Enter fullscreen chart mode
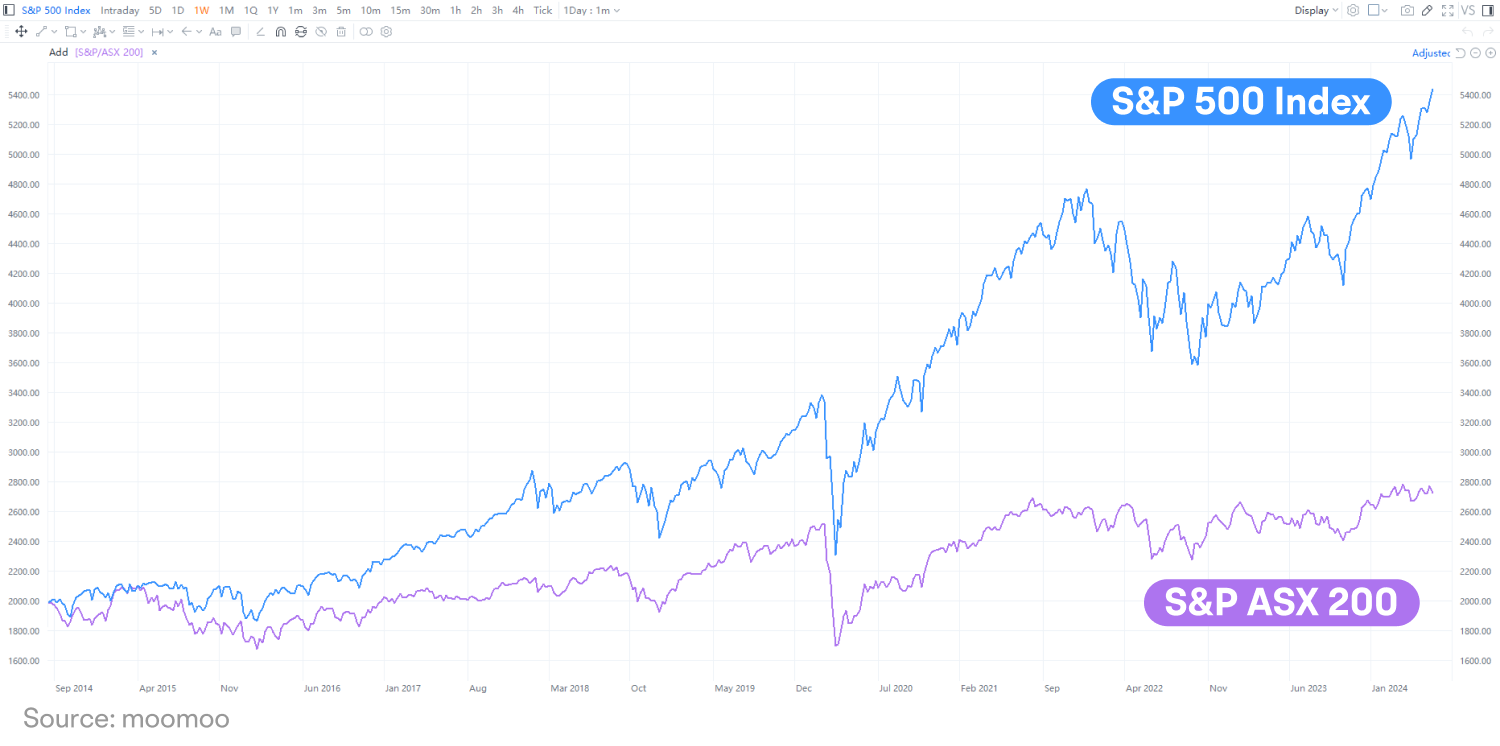This screenshot has width=1500, height=746. coord(1448,10)
